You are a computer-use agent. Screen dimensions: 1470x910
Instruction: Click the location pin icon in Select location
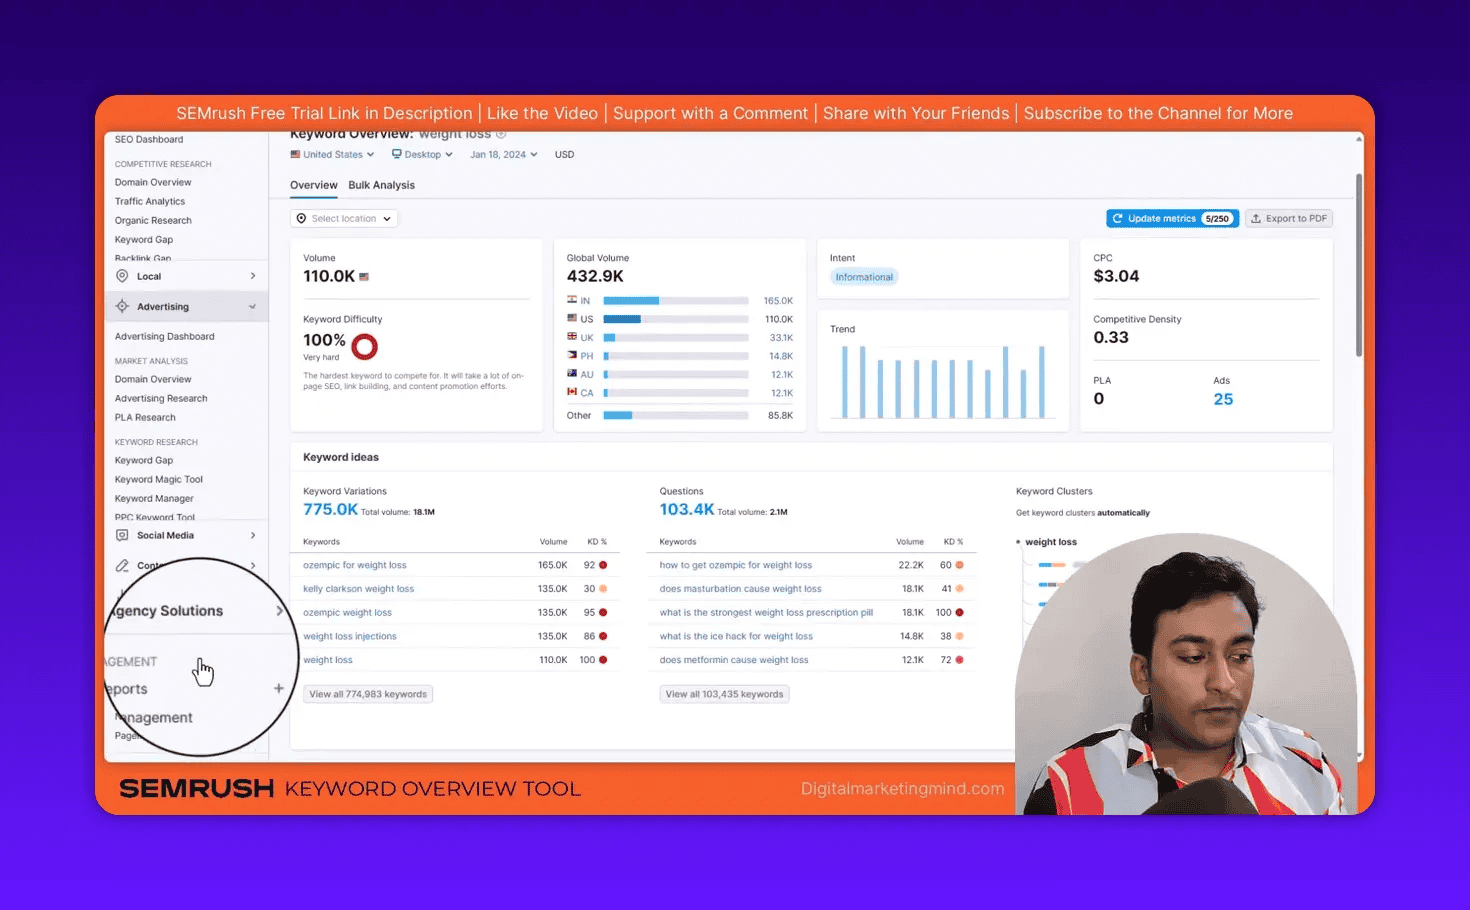(x=300, y=218)
